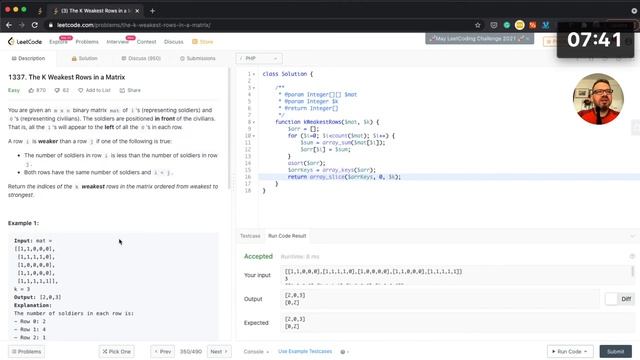The height and width of the screenshot is (360, 640).
Task: Open Chrome profile circle in top-right corner
Action: tap(634, 11)
